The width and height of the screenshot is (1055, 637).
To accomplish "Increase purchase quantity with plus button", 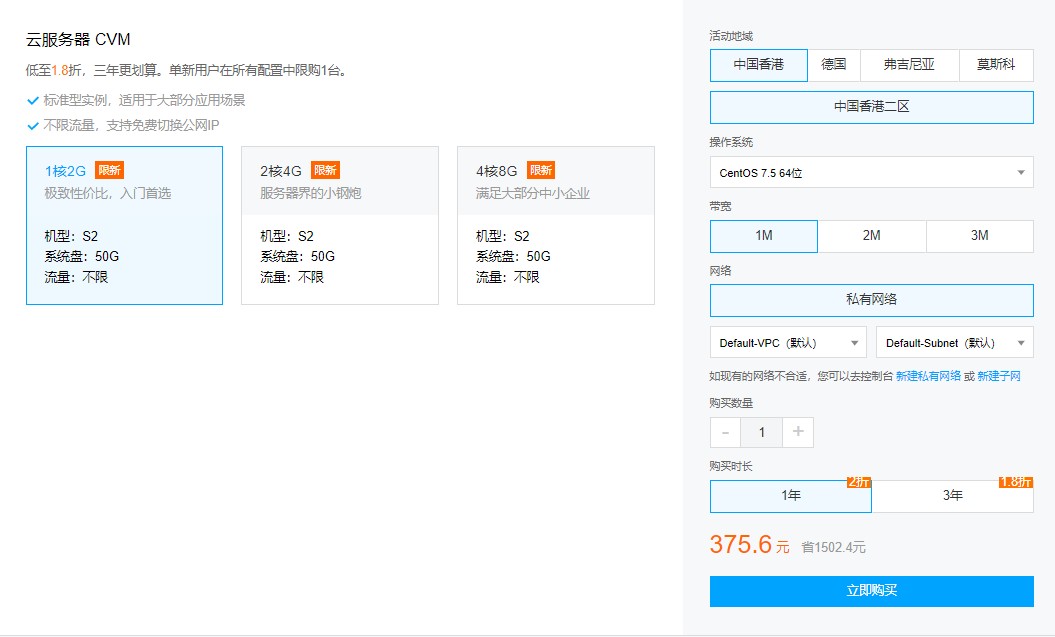I will 798,433.
